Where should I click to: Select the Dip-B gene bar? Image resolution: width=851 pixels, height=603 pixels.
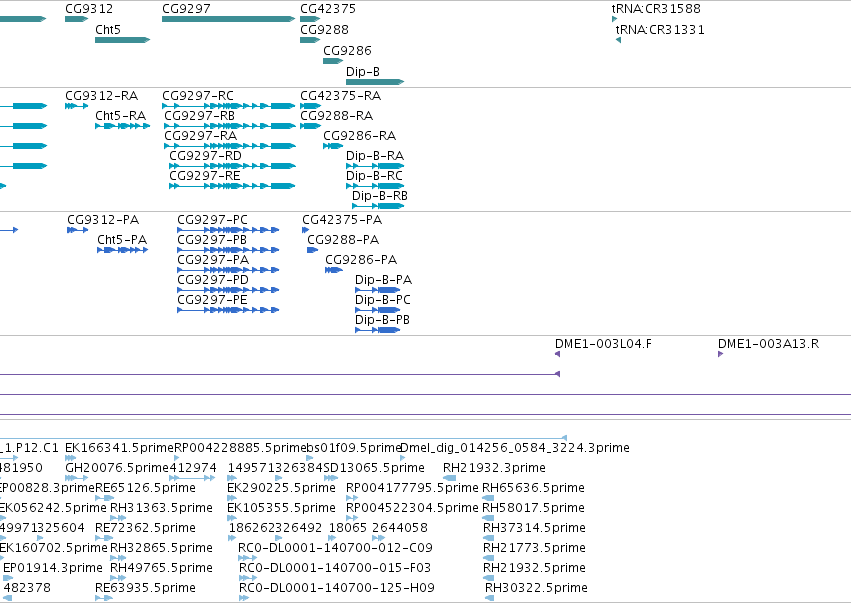375,82
